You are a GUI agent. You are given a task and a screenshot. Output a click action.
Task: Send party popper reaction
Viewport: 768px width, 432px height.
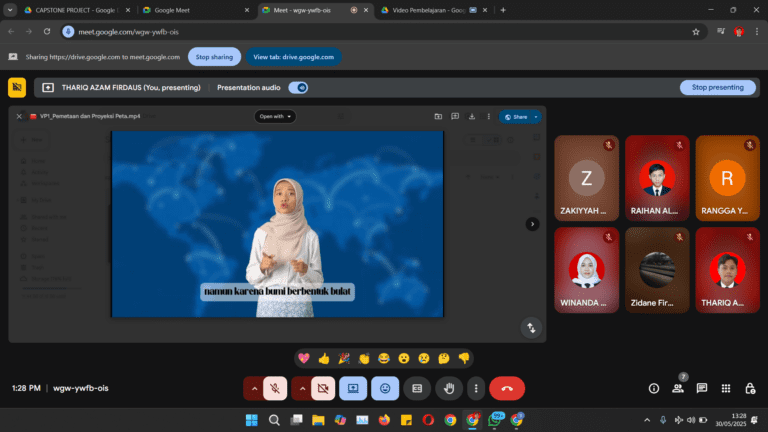pyautogui.click(x=344, y=359)
